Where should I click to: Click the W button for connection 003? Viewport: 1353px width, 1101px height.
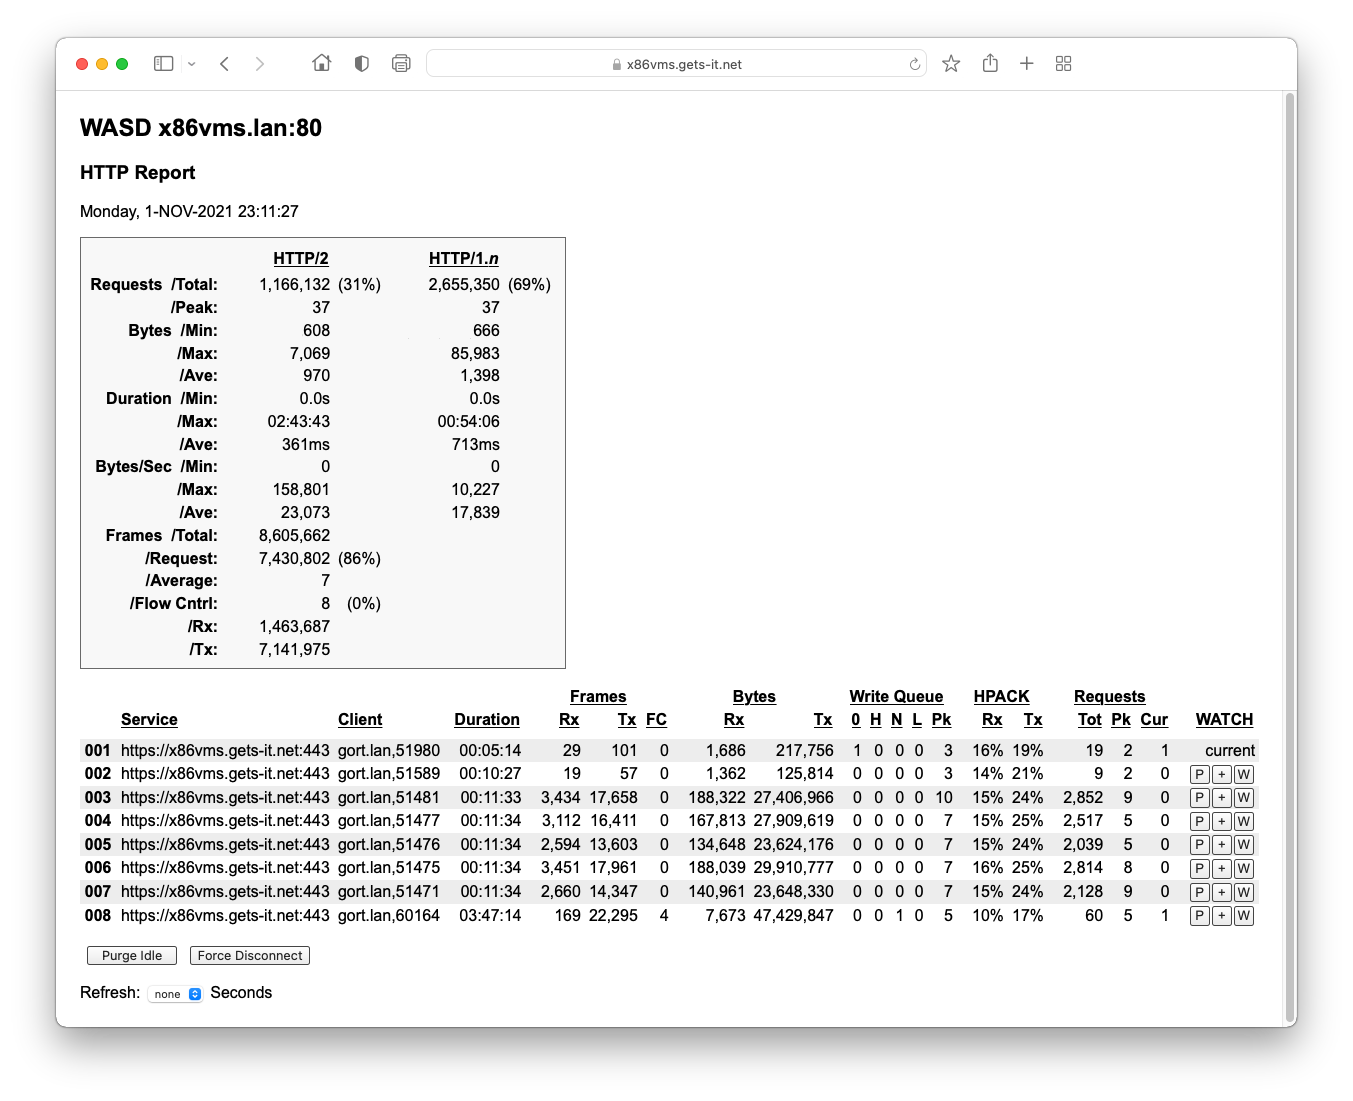(x=1243, y=798)
